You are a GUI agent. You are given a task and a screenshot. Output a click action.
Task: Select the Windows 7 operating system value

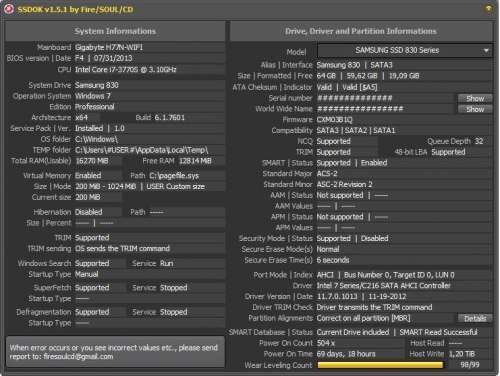[93, 96]
